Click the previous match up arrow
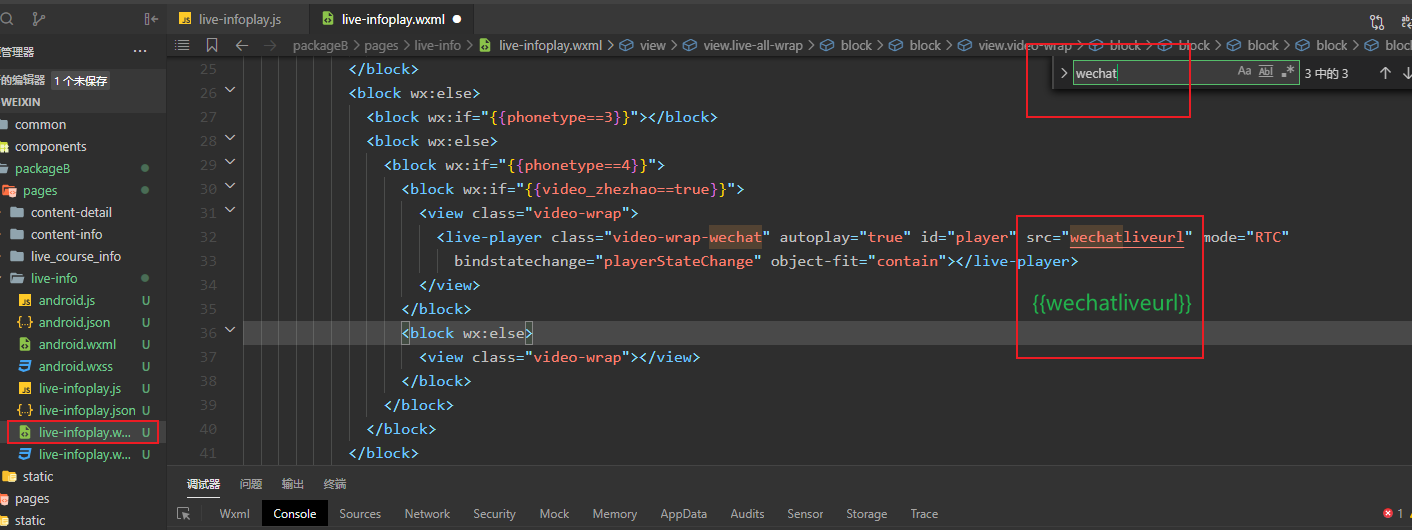Image resolution: width=1412 pixels, height=530 pixels. coord(1385,73)
